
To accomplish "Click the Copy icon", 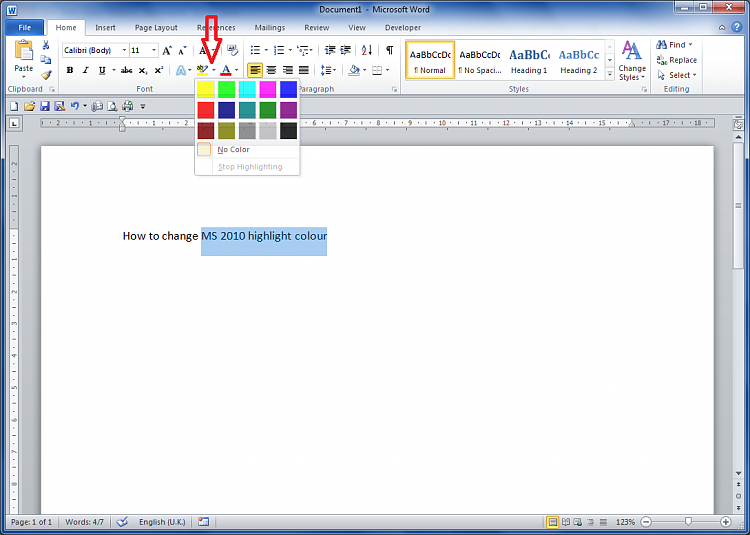I will pyautogui.click(x=45, y=60).
